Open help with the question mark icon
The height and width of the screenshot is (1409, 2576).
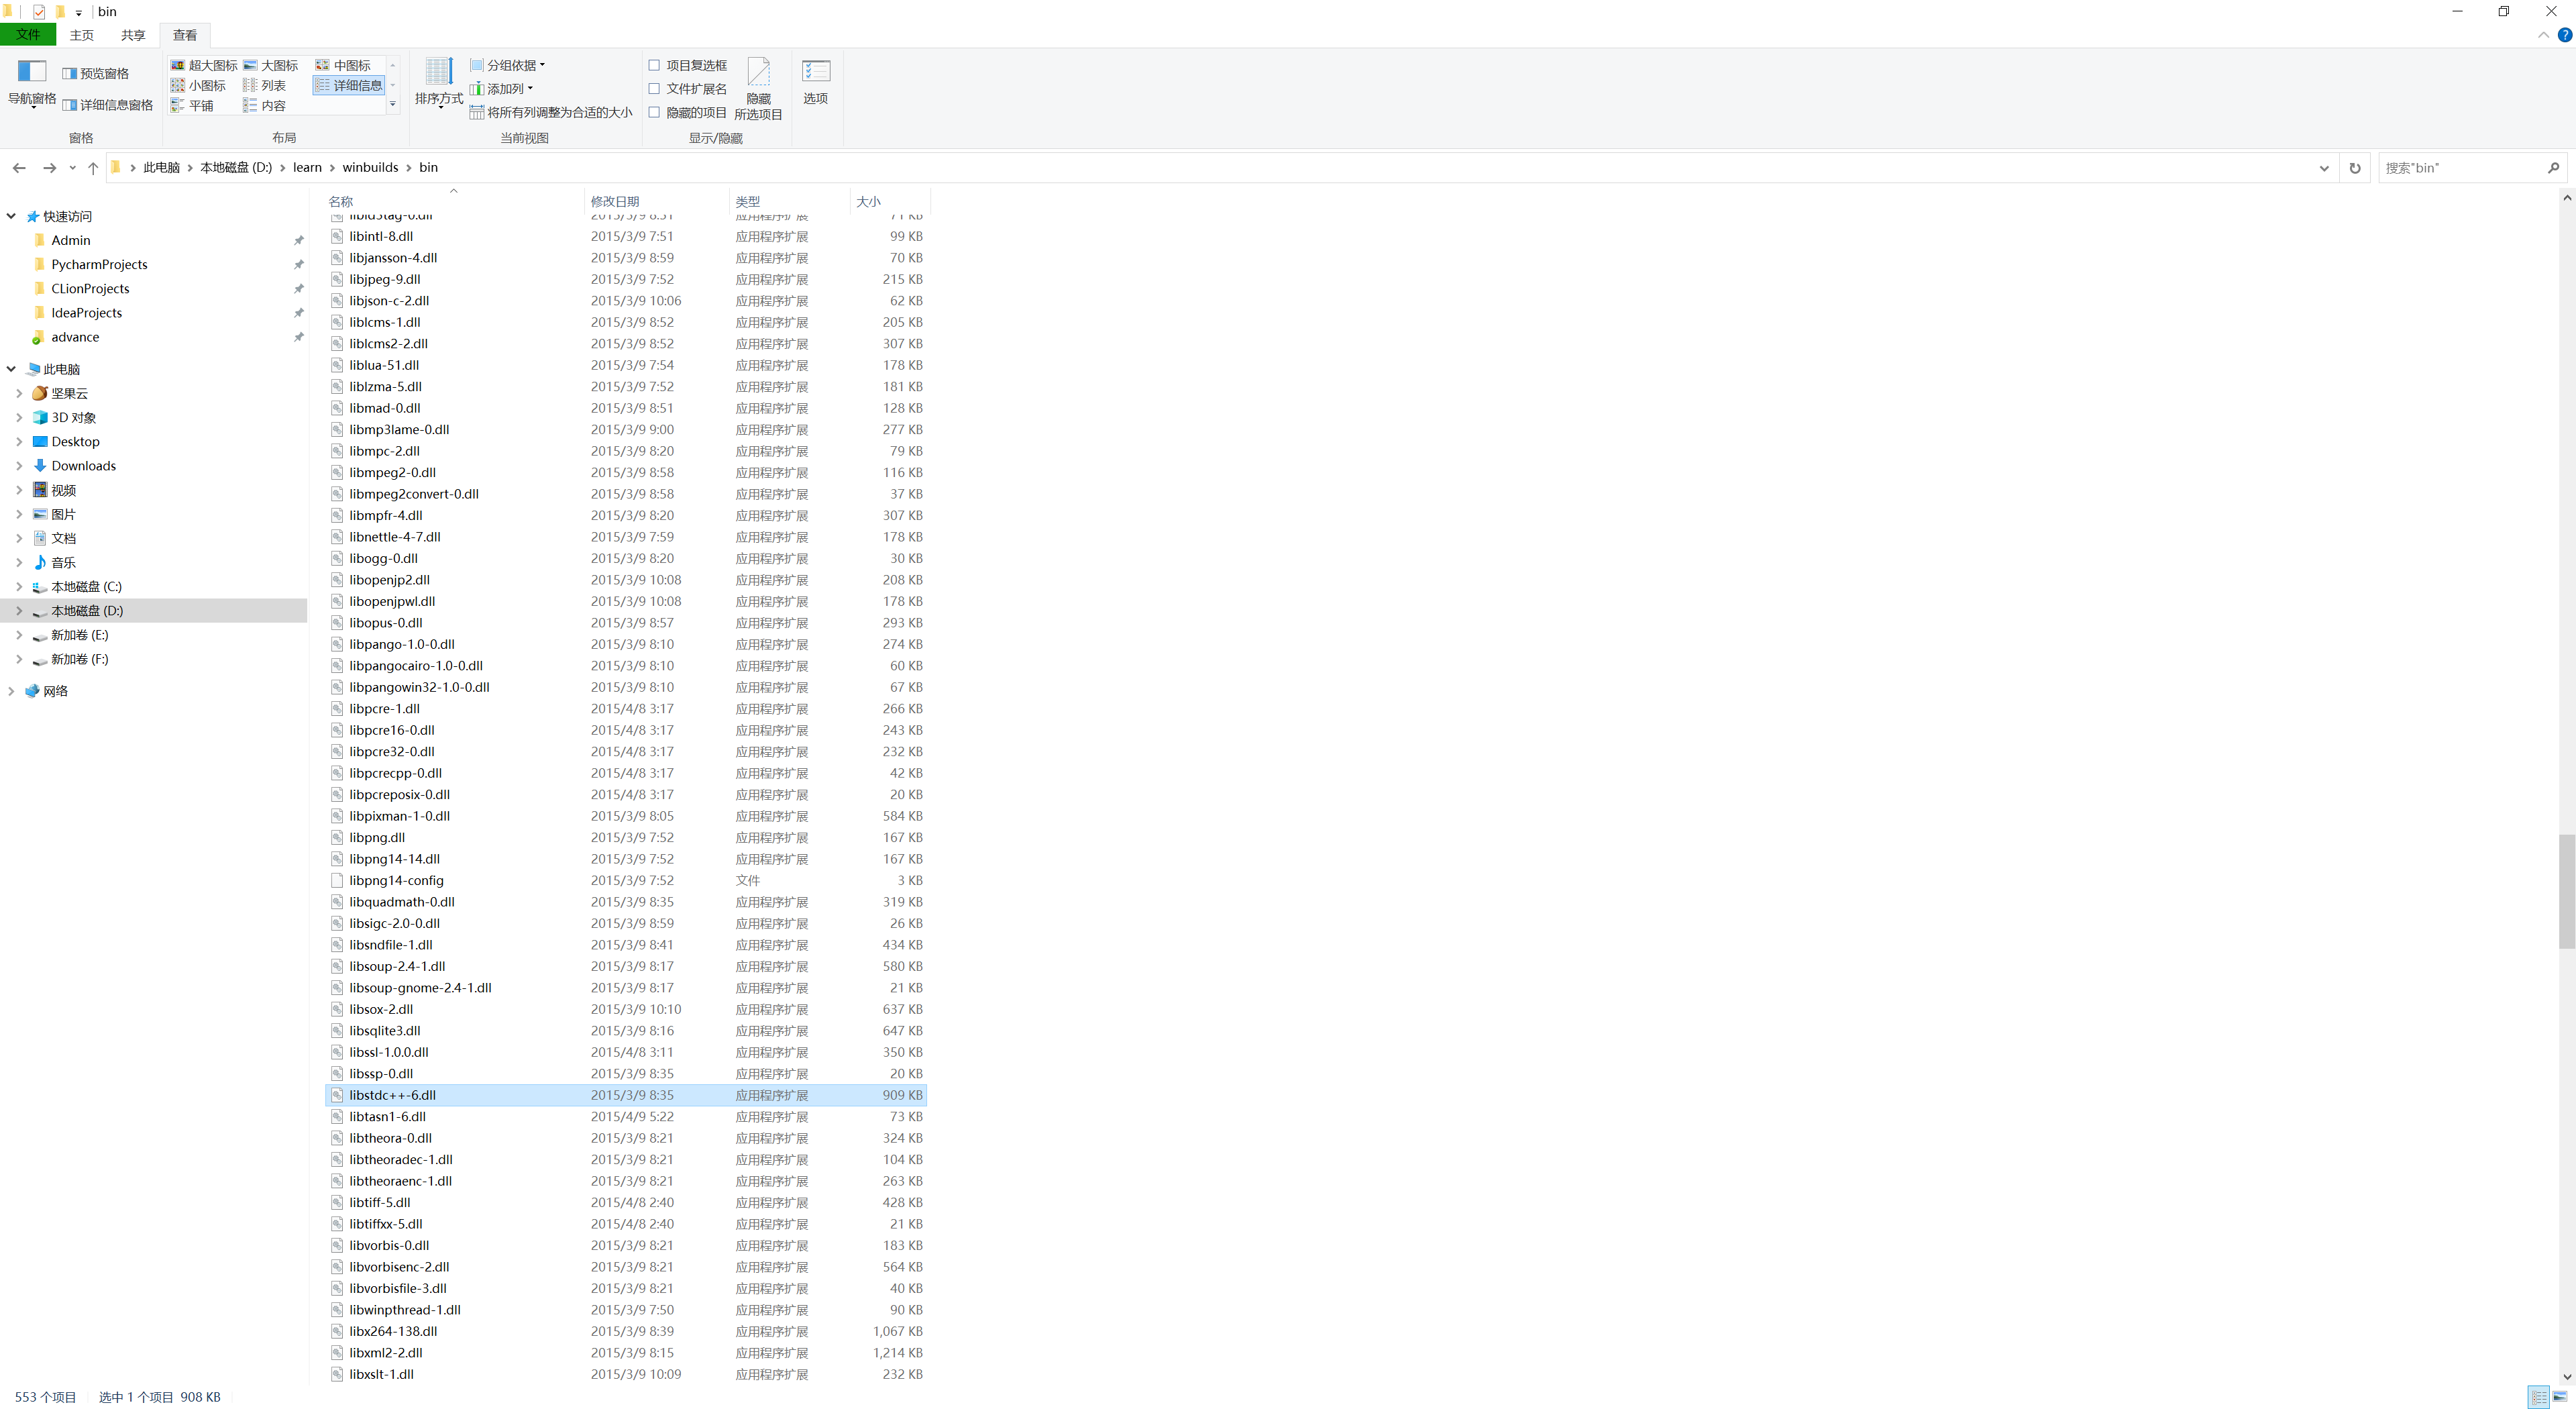click(x=2565, y=35)
